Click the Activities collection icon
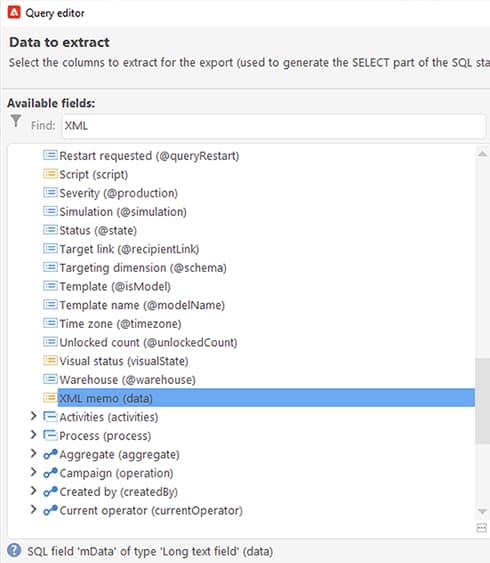The height and width of the screenshot is (563, 490). (50, 417)
